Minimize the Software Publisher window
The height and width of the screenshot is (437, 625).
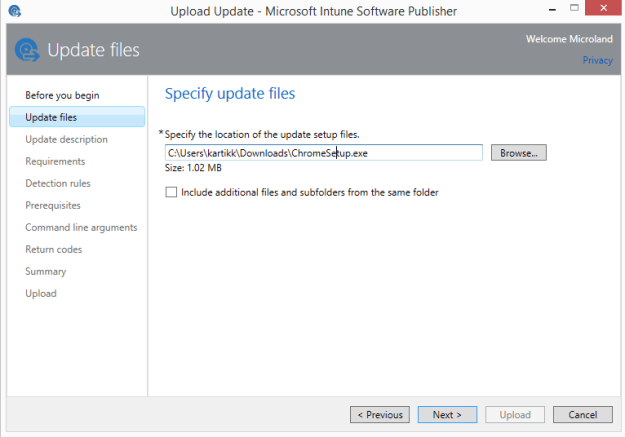(552, 9)
